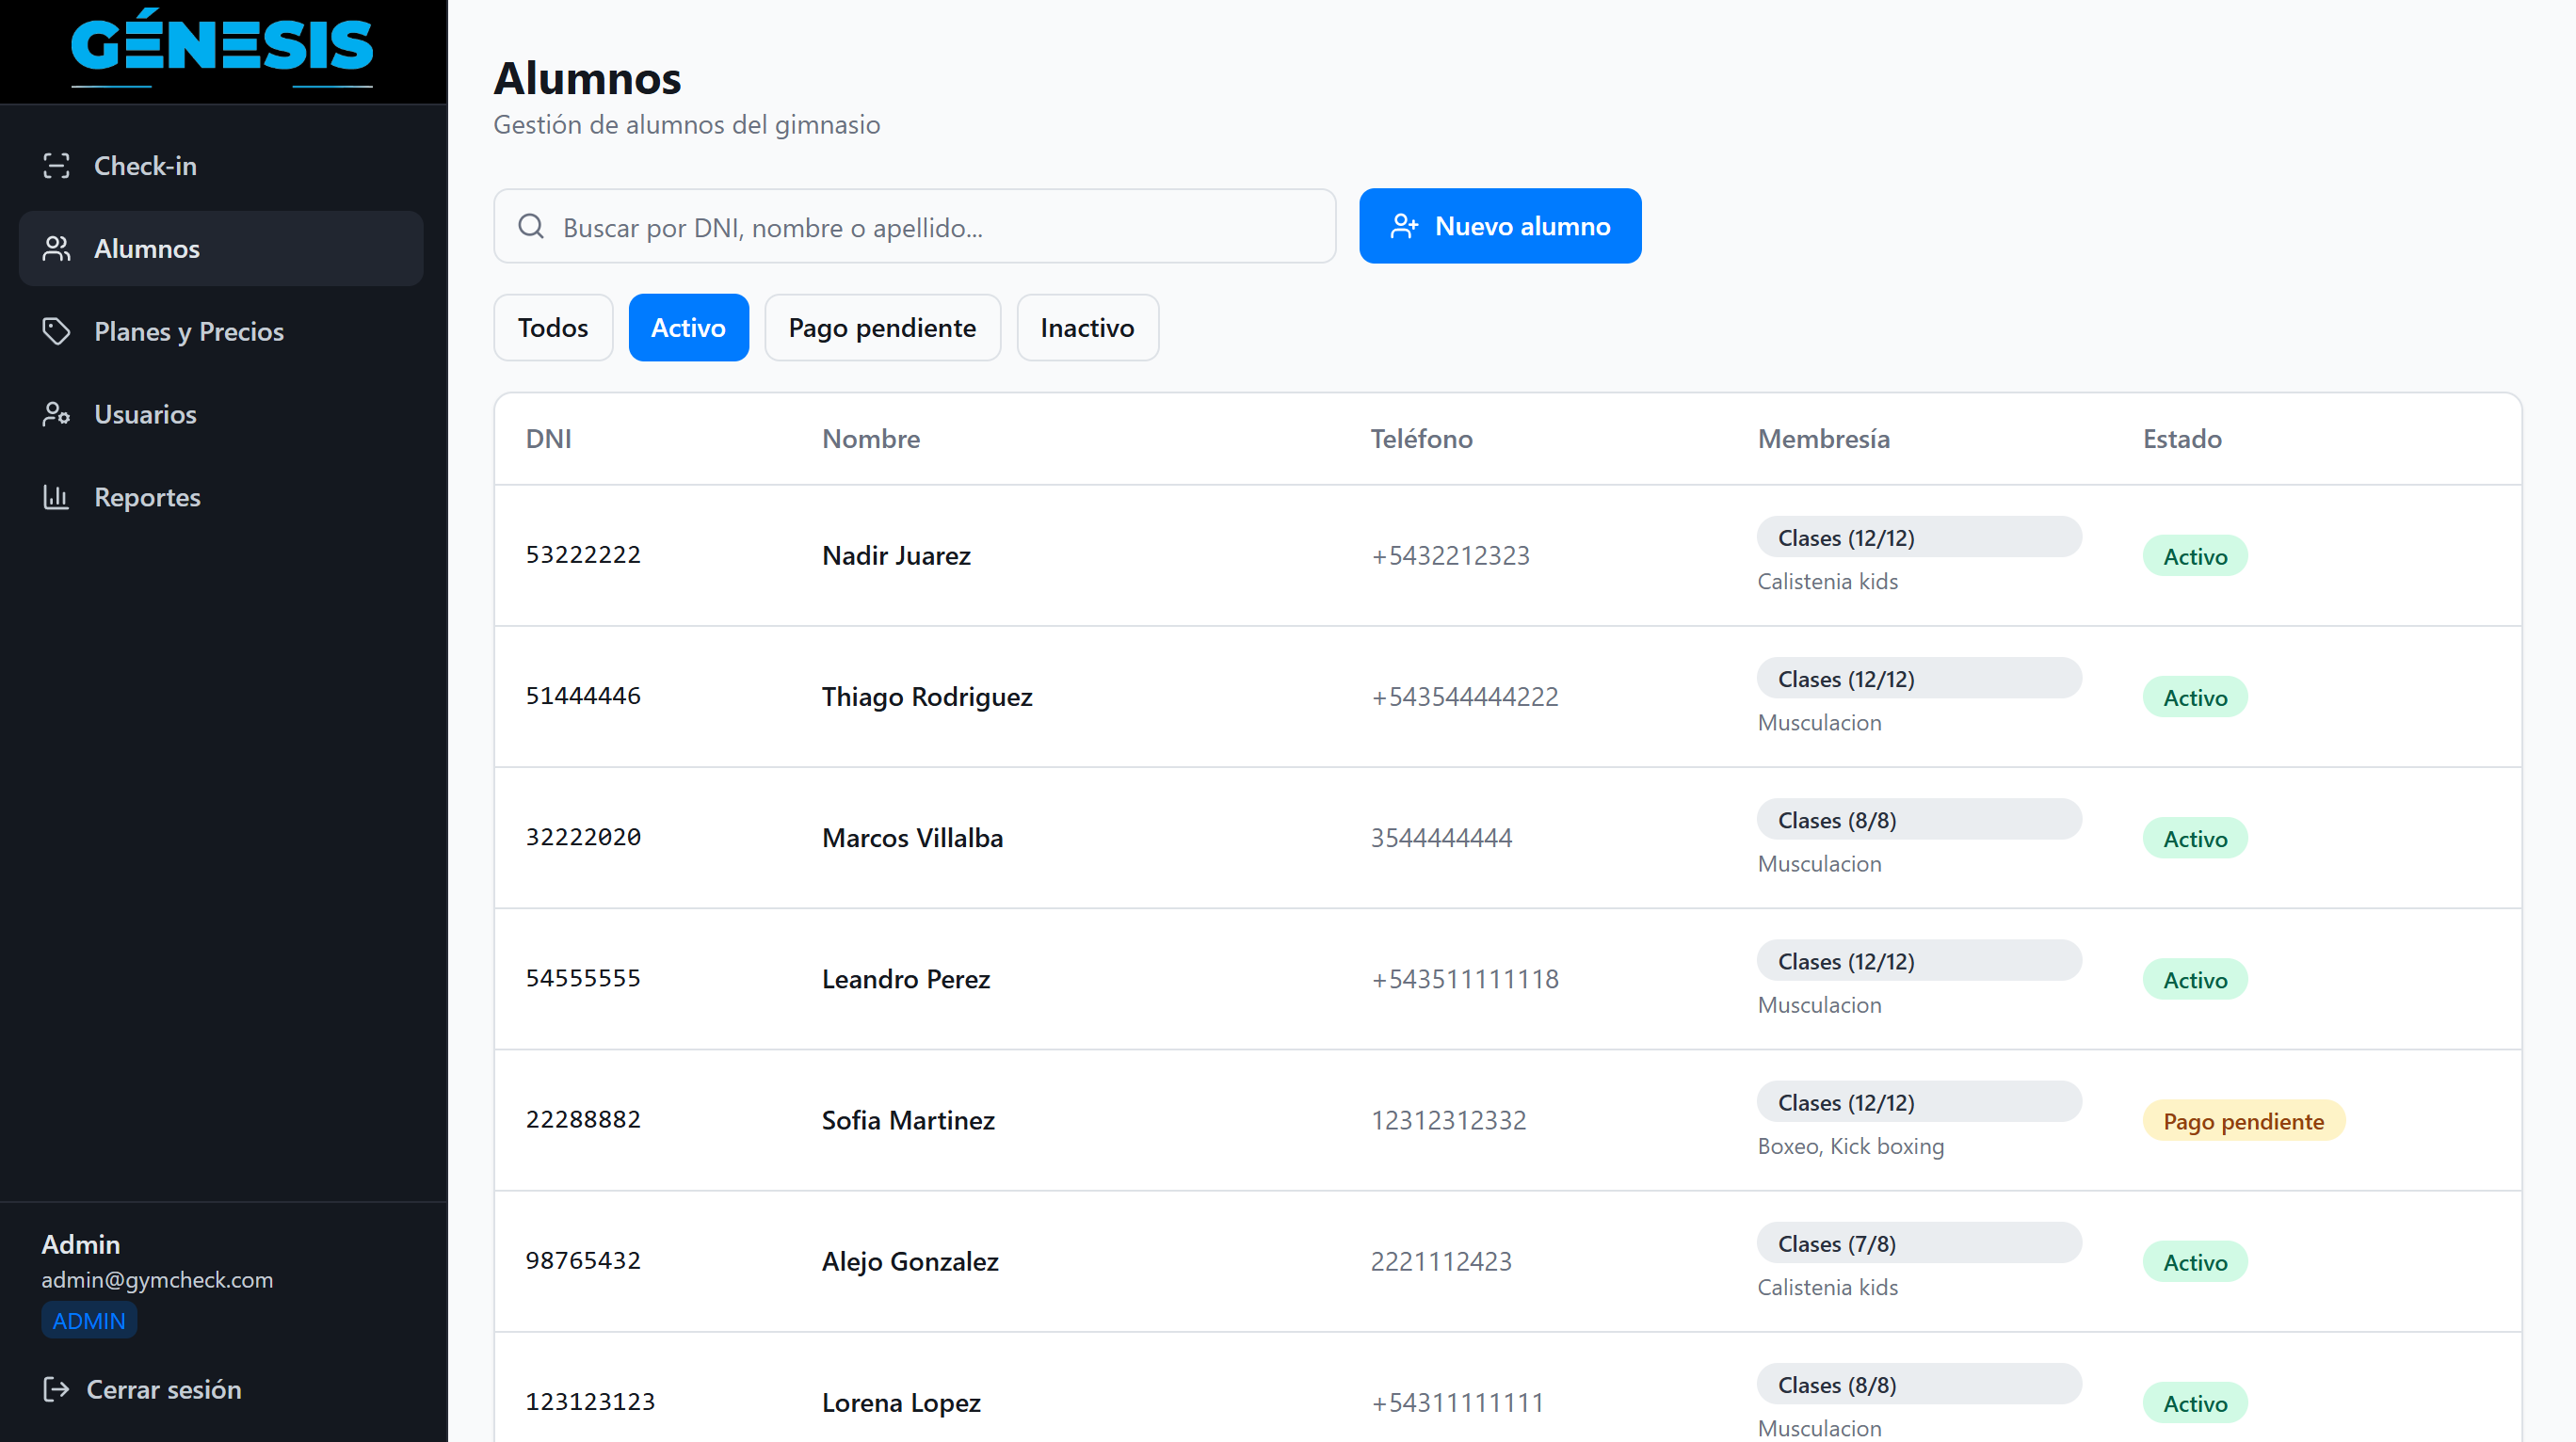The width and height of the screenshot is (2576, 1442).
Task: Click Sofia Martinez's Pago pendiente status badge
Action: pyautogui.click(x=2243, y=1121)
